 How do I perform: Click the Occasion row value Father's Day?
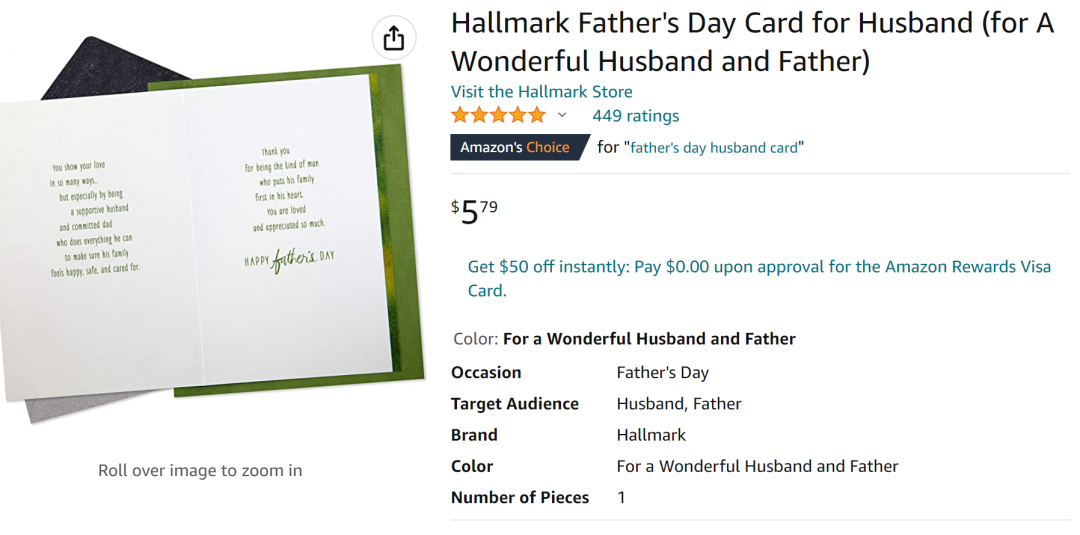coord(663,373)
